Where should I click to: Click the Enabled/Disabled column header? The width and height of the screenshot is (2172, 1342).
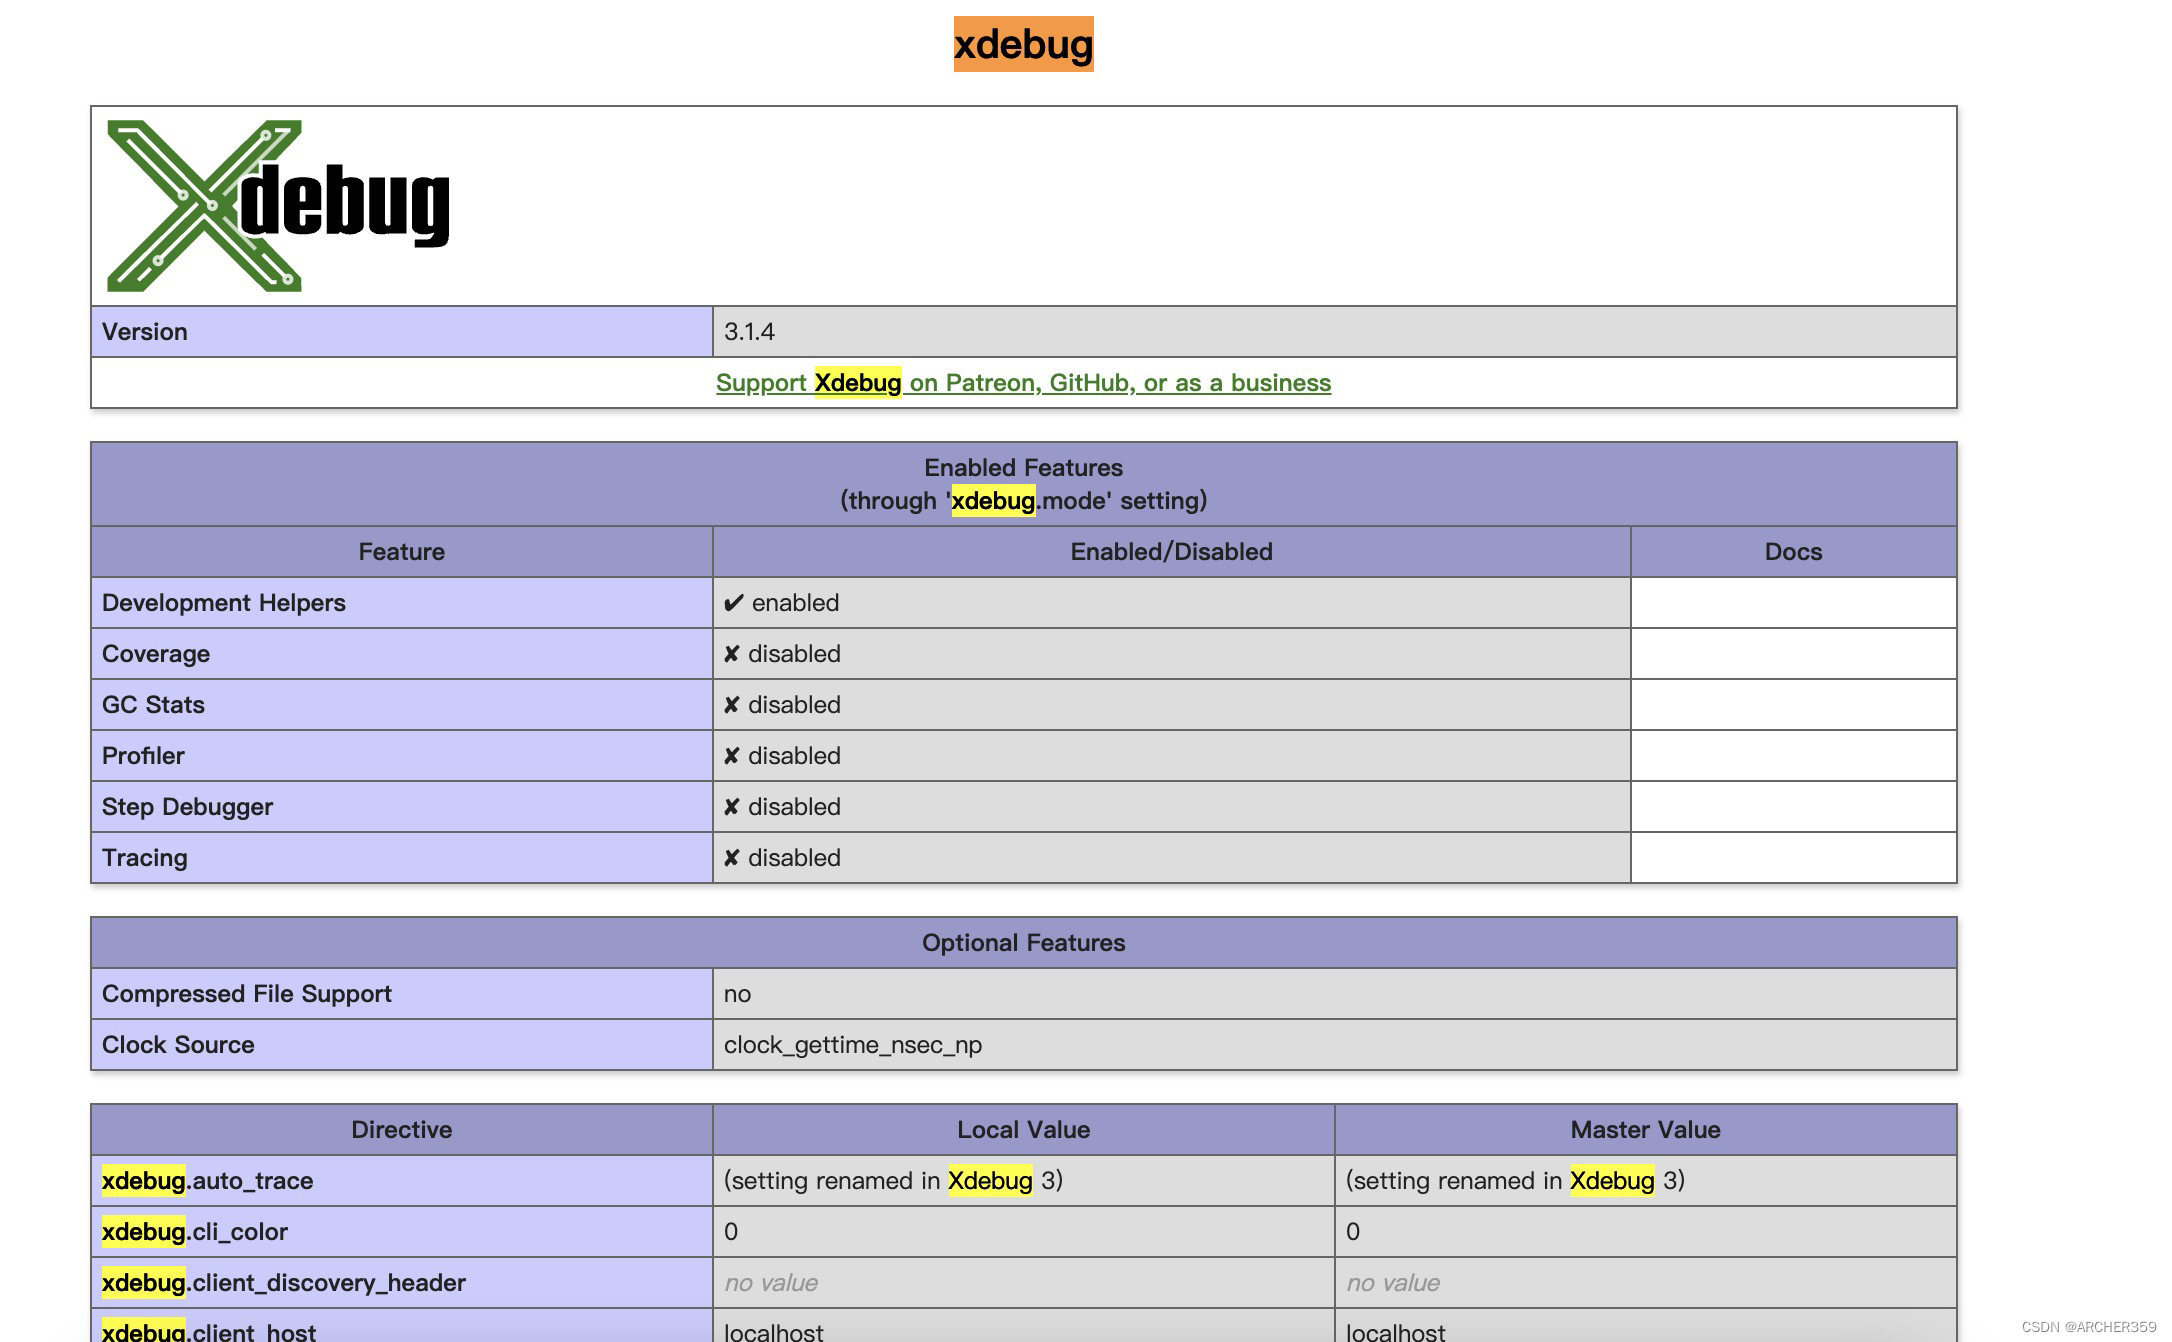1170,552
